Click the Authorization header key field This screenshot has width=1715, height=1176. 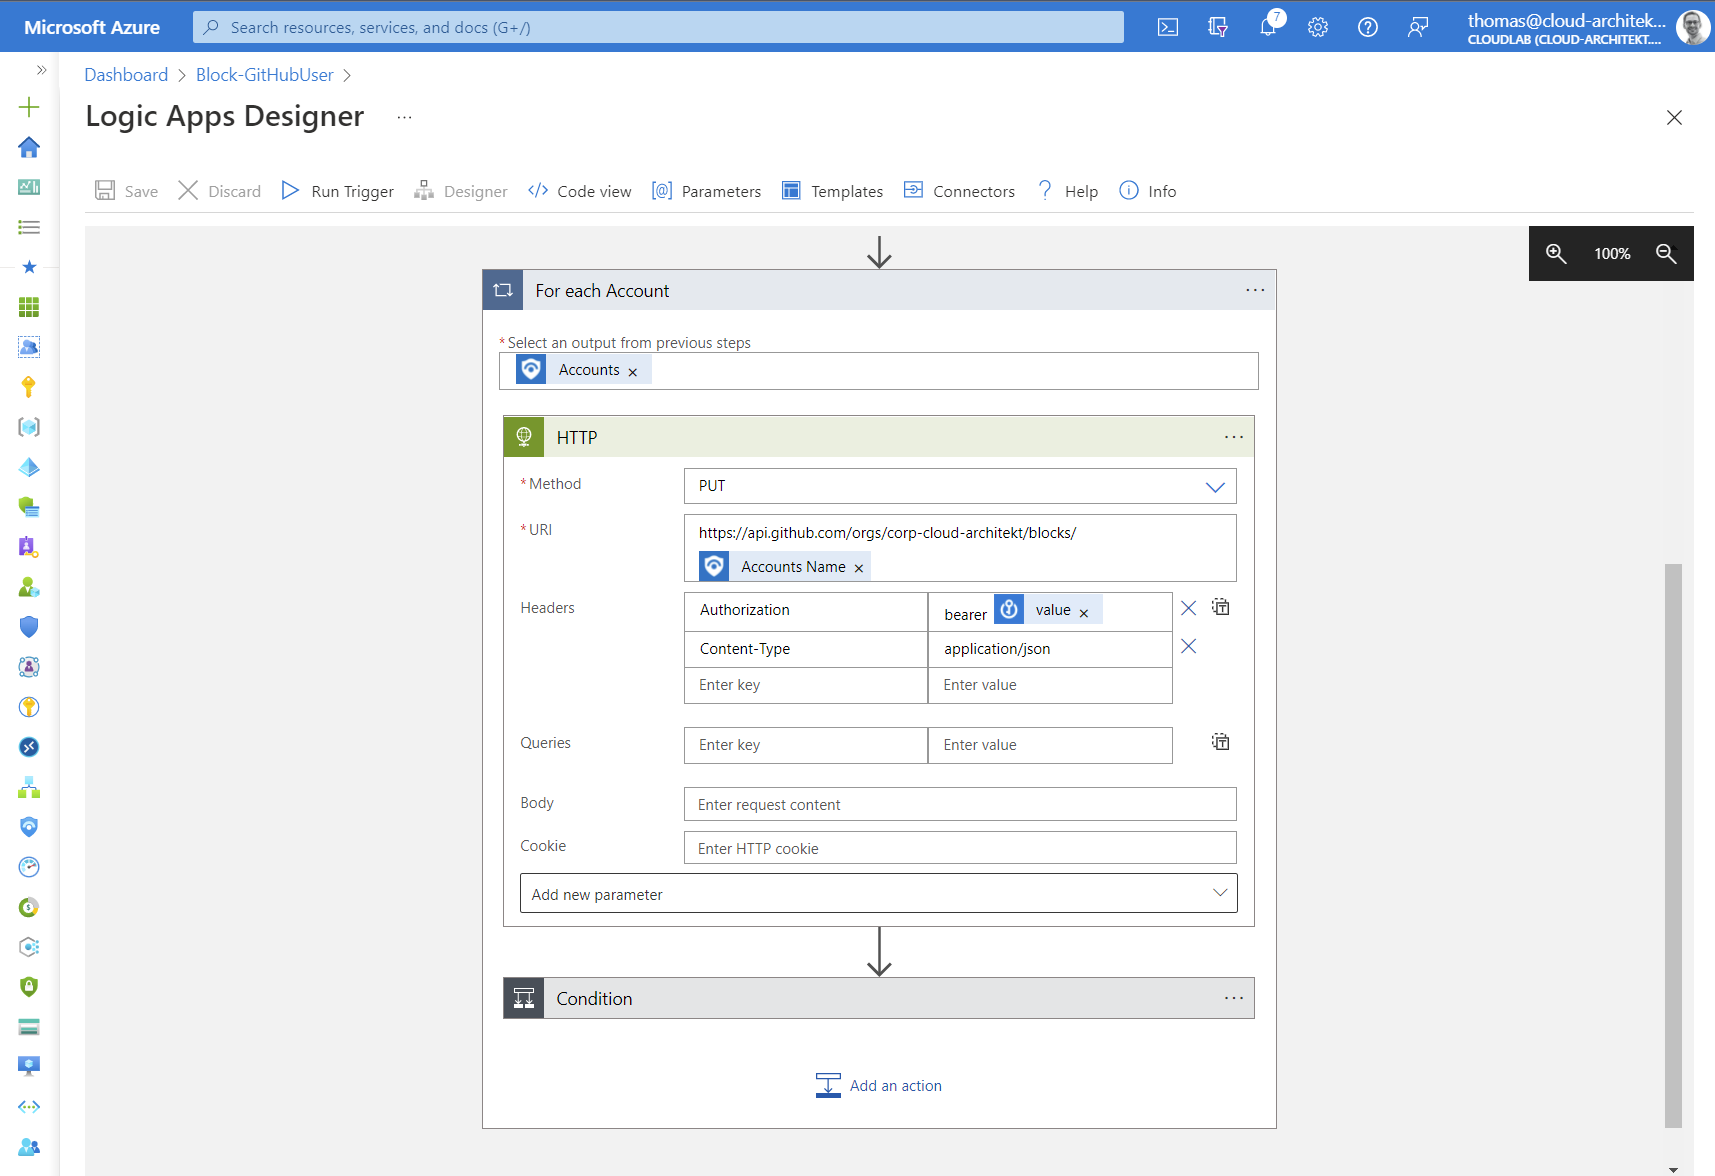[806, 610]
